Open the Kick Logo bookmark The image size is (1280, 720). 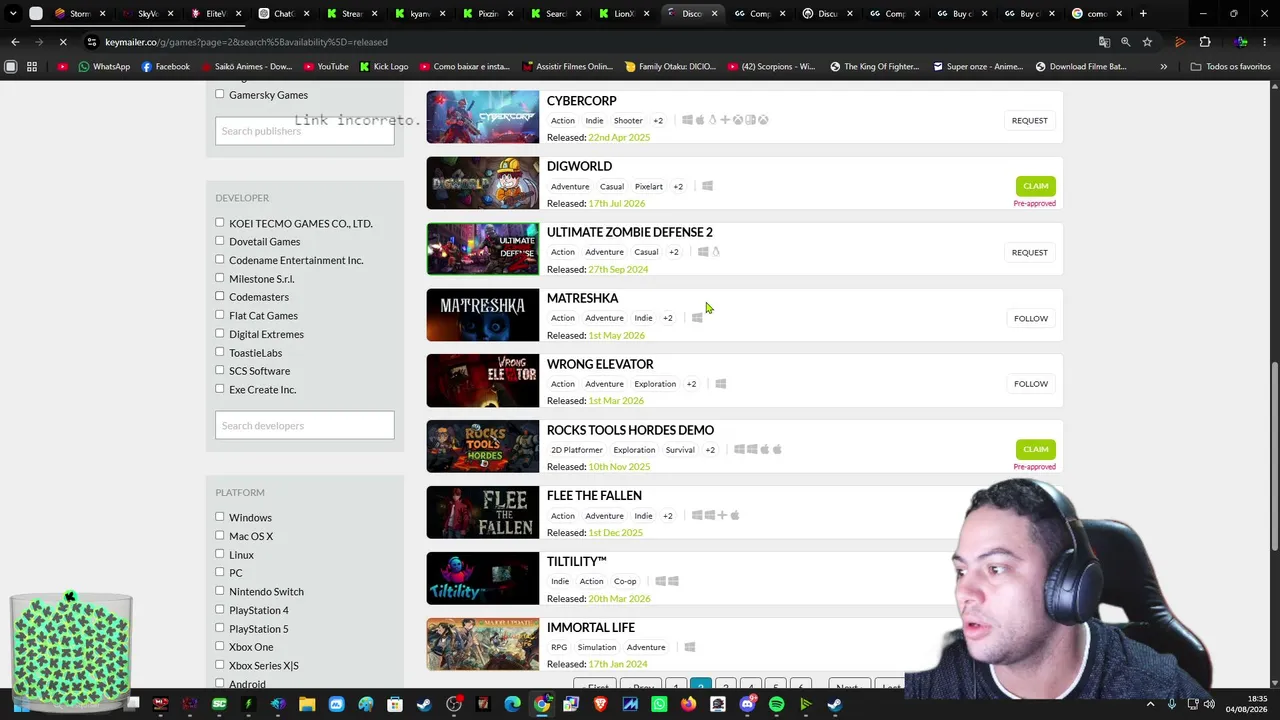[x=383, y=67]
